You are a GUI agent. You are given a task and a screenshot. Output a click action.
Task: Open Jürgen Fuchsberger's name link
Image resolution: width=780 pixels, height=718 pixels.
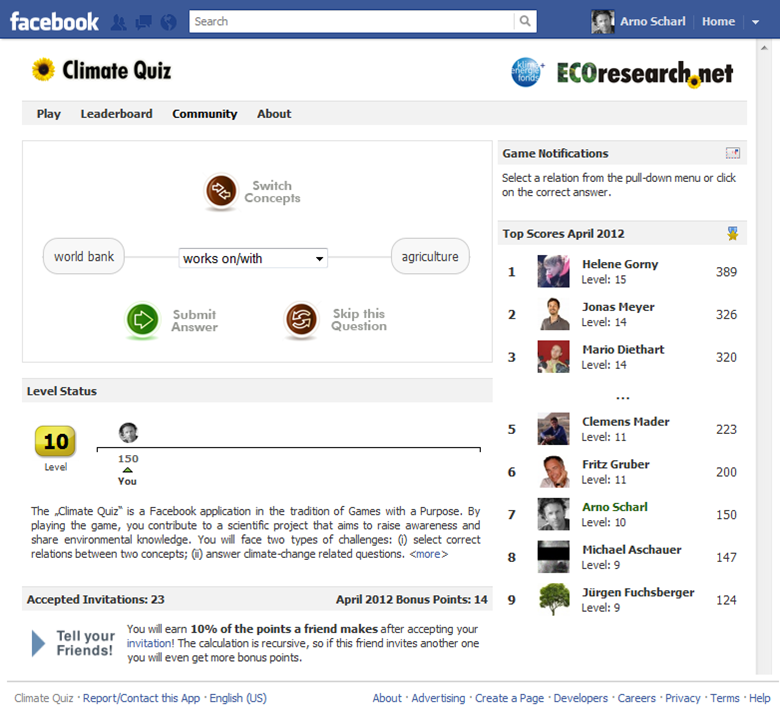pos(638,593)
